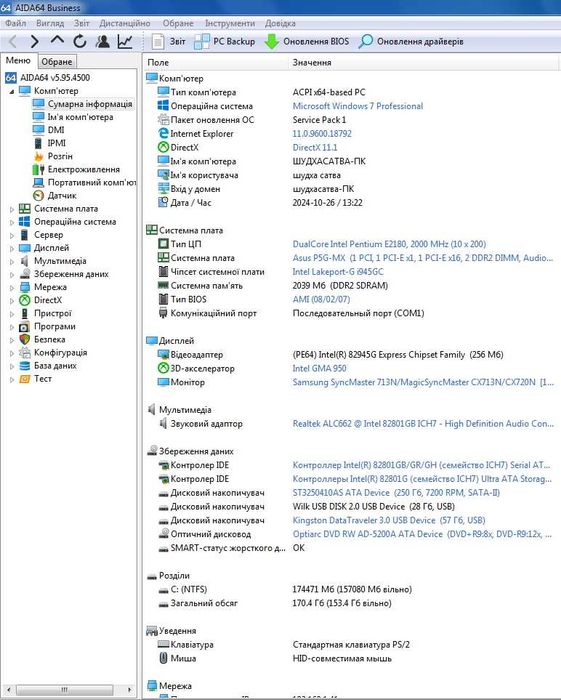Screen dimensions: 561x700
Task: Refresh the page with the Refresh icon
Action: click(x=80, y=42)
